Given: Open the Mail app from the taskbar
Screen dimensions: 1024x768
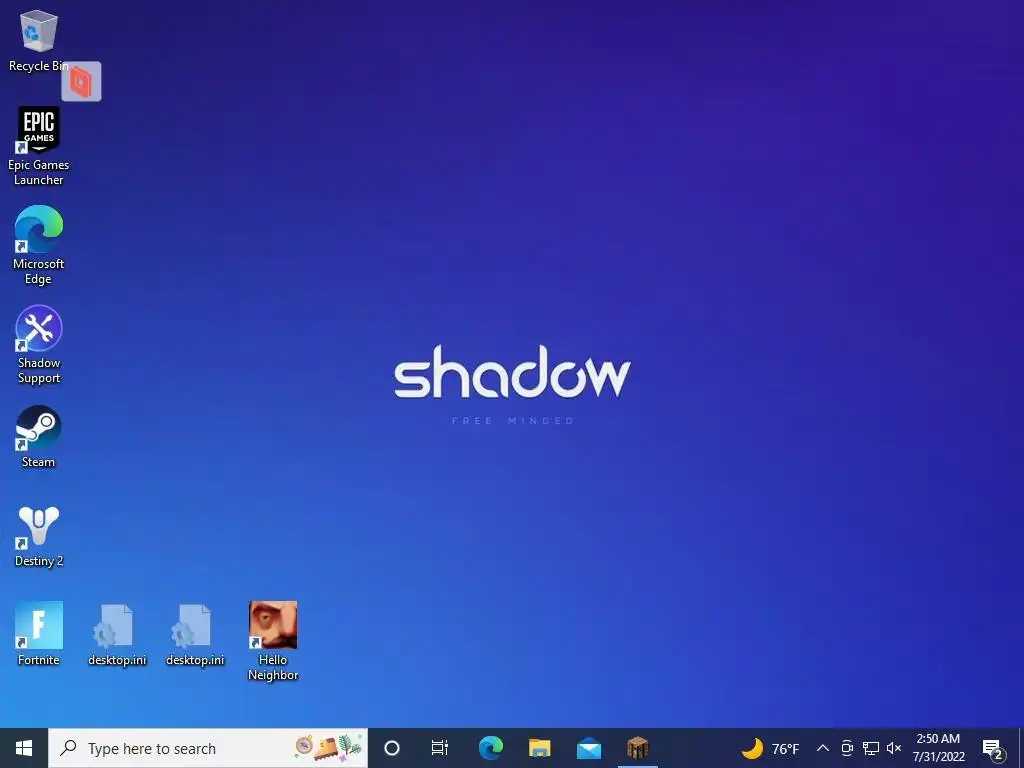Looking at the screenshot, I should click(588, 748).
